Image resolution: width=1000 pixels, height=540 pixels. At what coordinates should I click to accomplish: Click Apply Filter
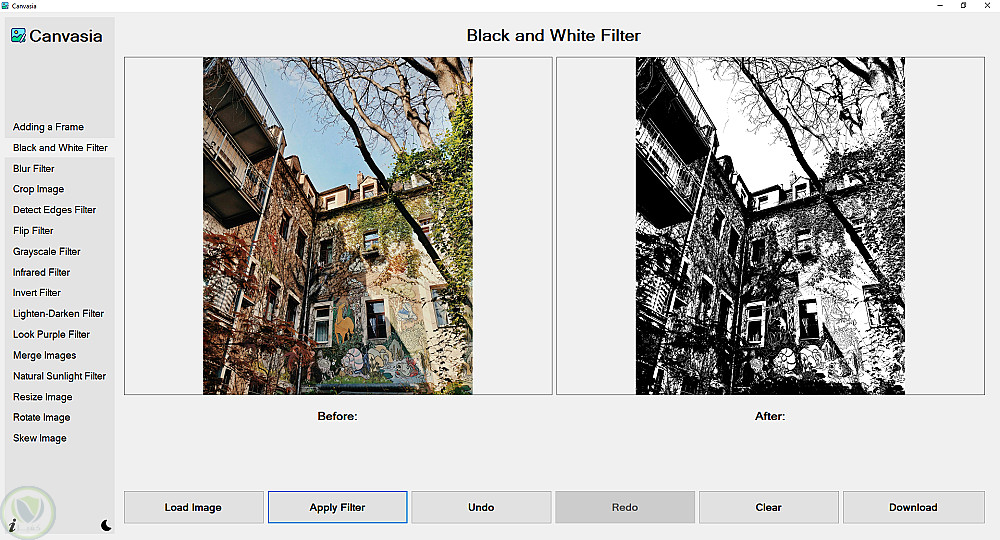(337, 507)
